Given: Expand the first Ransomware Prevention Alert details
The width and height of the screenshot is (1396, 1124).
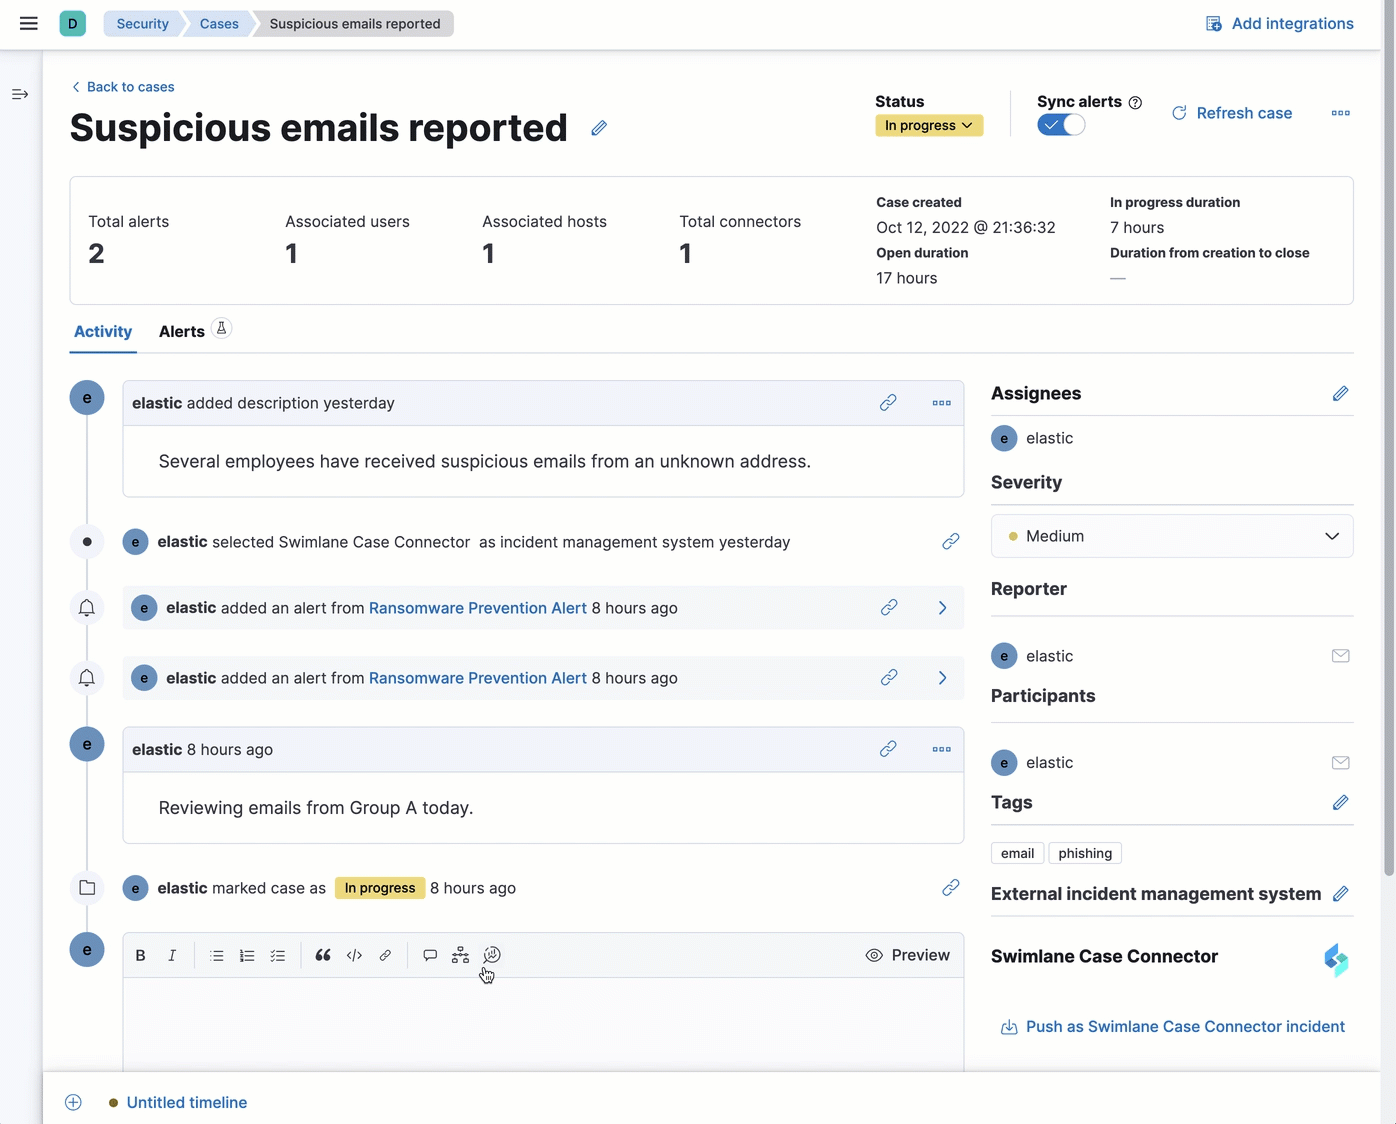Looking at the screenshot, I should (942, 608).
